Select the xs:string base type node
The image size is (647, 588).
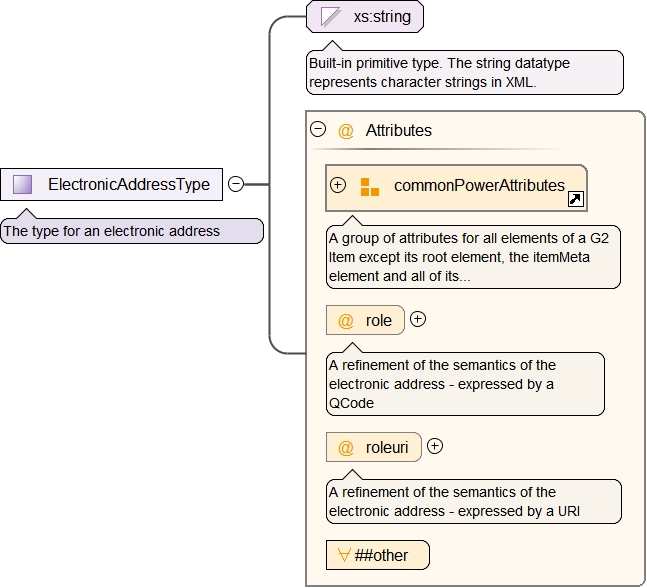[375, 17]
